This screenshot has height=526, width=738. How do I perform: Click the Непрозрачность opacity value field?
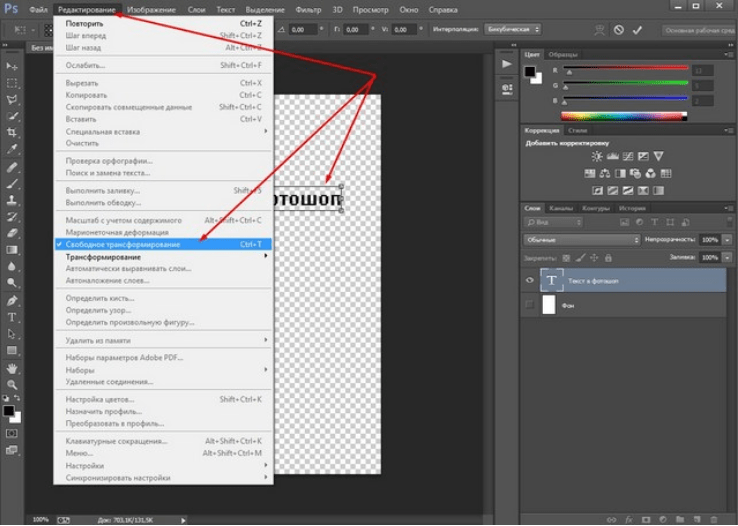click(x=708, y=240)
